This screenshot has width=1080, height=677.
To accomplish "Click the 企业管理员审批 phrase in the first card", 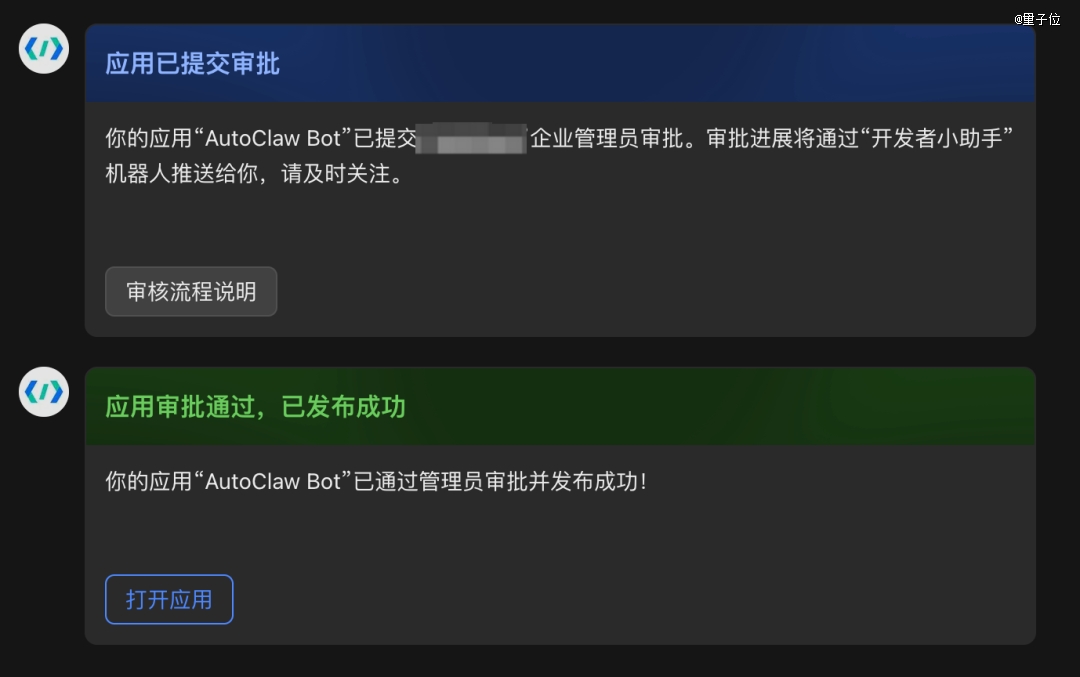I will point(606,138).
